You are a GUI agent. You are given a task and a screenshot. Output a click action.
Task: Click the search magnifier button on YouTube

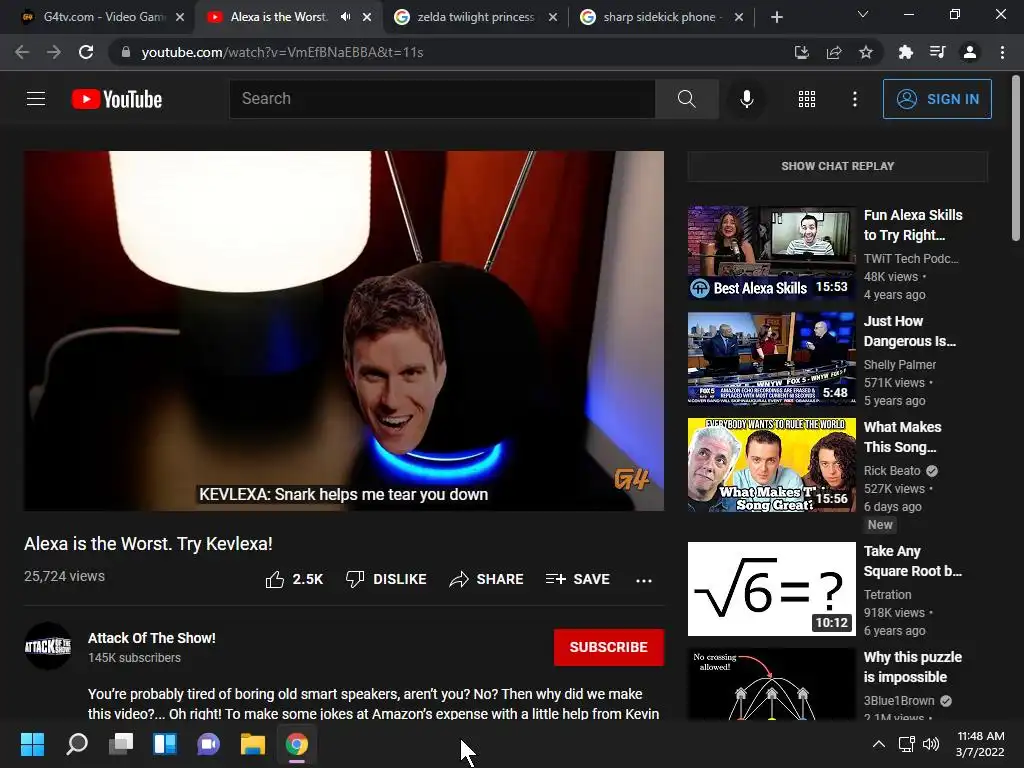pos(686,99)
